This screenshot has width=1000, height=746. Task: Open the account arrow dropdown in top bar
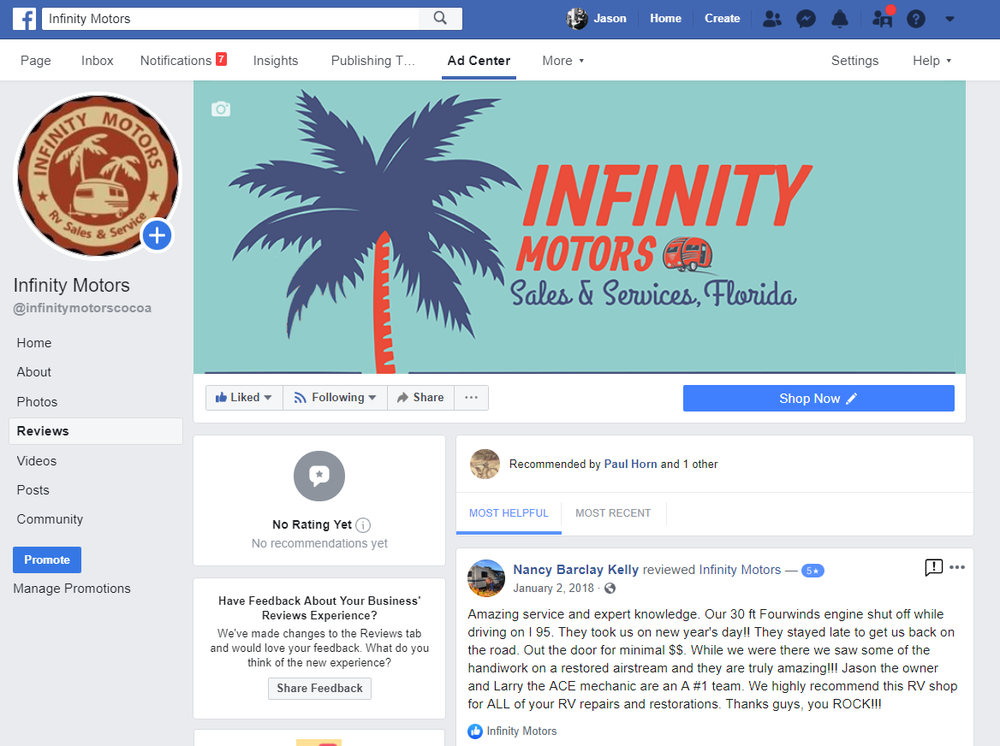pyautogui.click(x=950, y=18)
